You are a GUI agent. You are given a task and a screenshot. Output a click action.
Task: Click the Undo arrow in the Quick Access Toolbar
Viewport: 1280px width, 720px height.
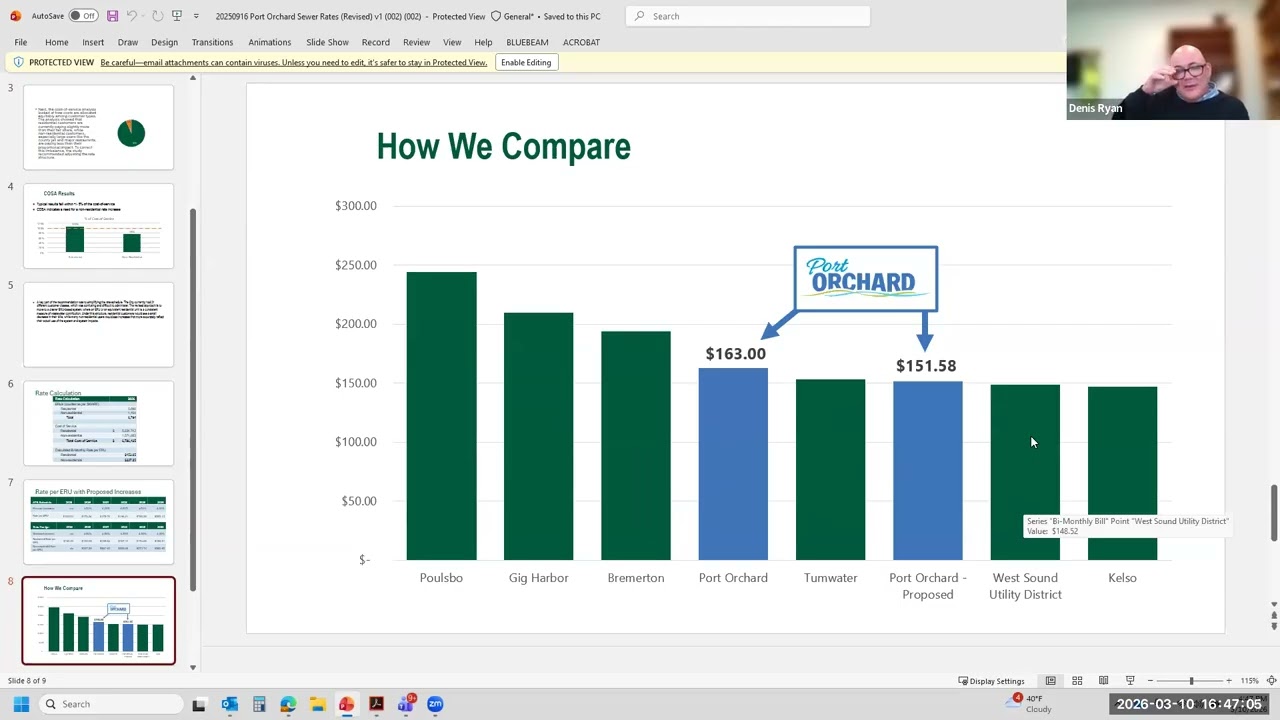click(x=131, y=16)
